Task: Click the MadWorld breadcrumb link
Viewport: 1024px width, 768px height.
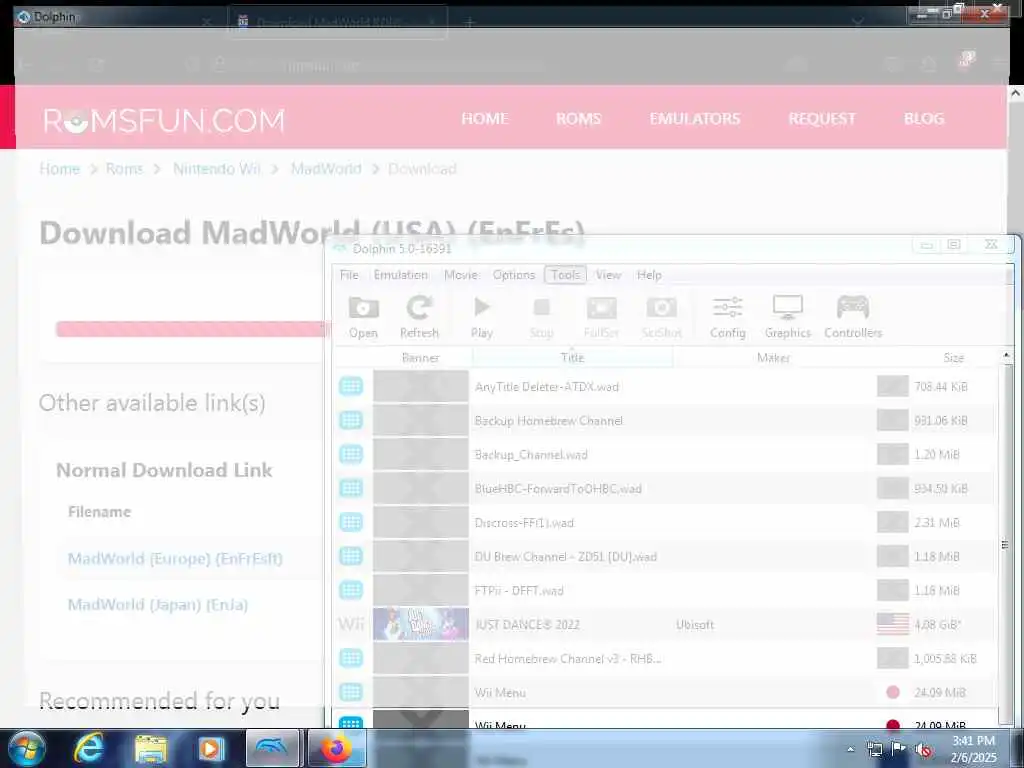Action: [326, 169]
